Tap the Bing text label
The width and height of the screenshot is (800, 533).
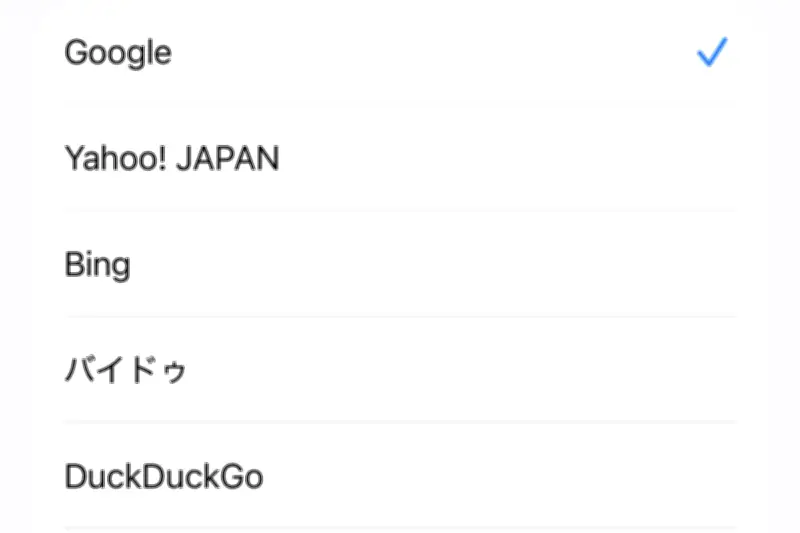(97, 265)
